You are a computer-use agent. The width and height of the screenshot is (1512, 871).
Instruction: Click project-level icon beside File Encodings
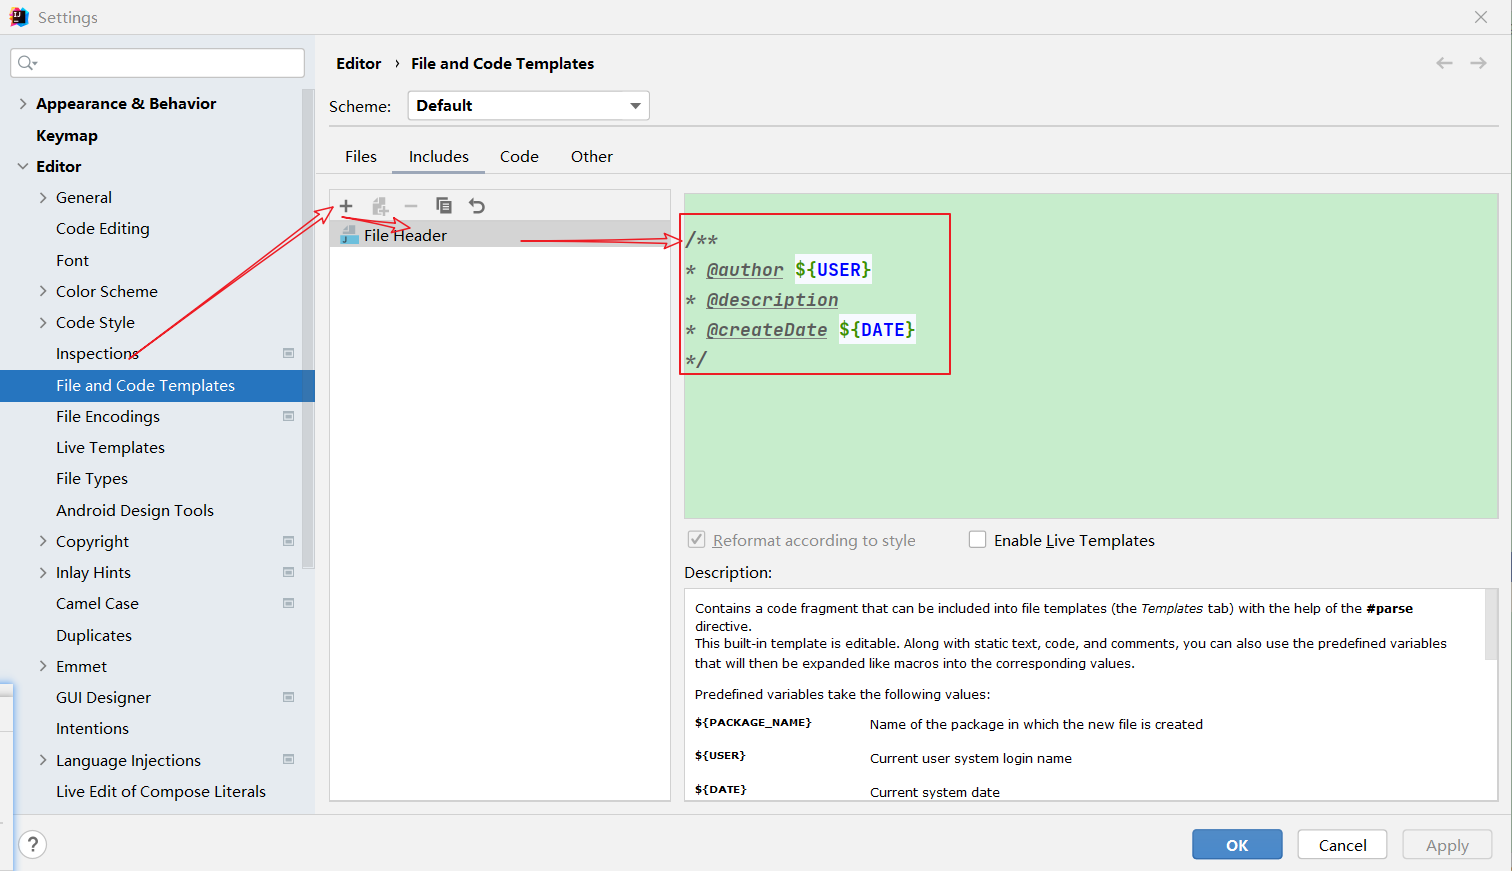[288, 416]
